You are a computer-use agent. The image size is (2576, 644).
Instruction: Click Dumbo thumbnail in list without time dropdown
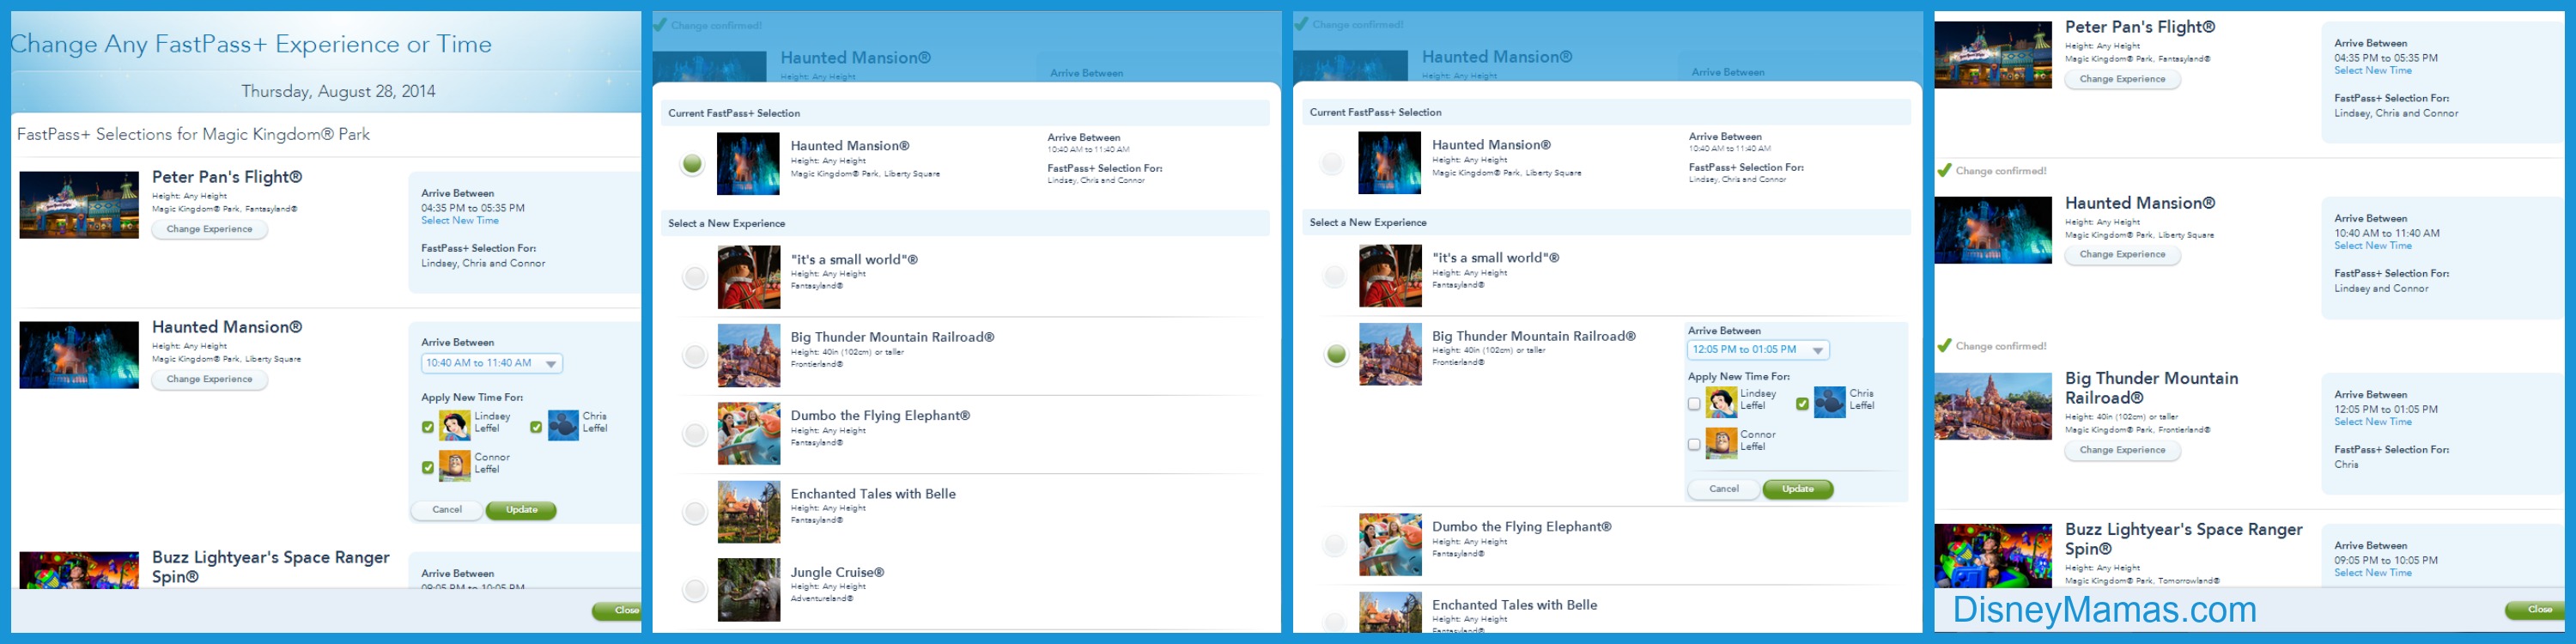749,433
